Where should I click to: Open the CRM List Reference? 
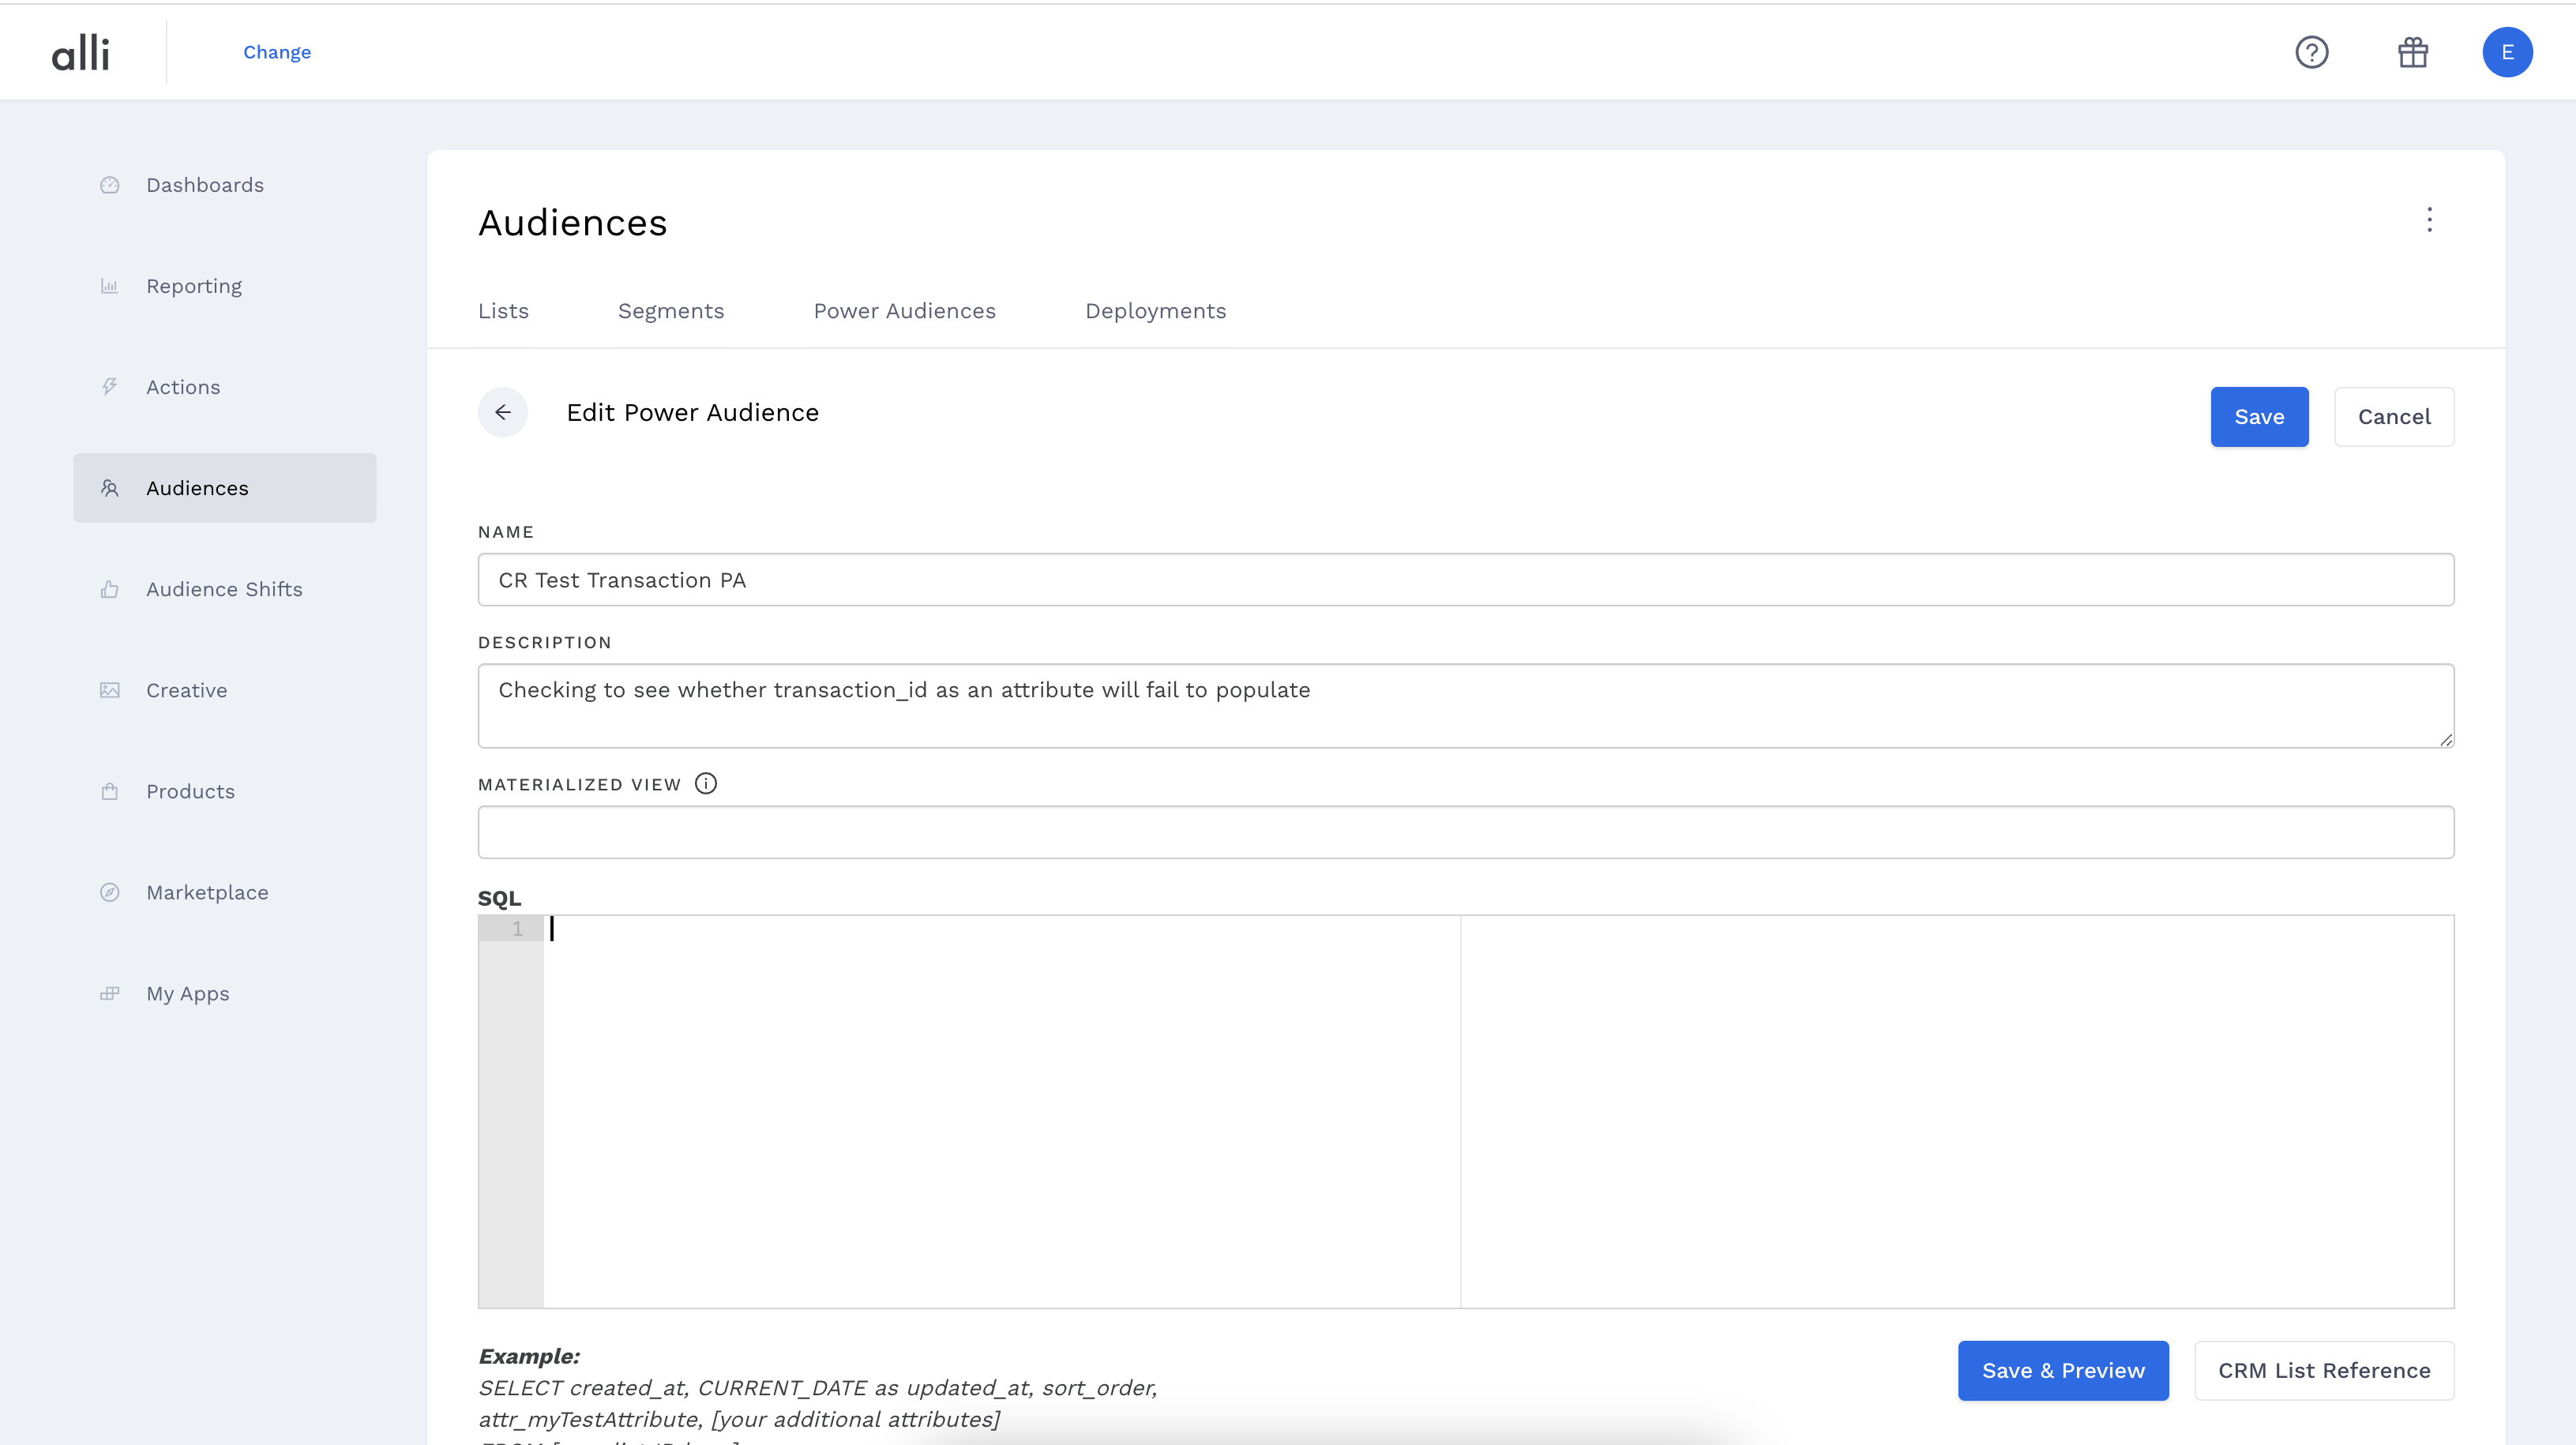point(2323,1370)
